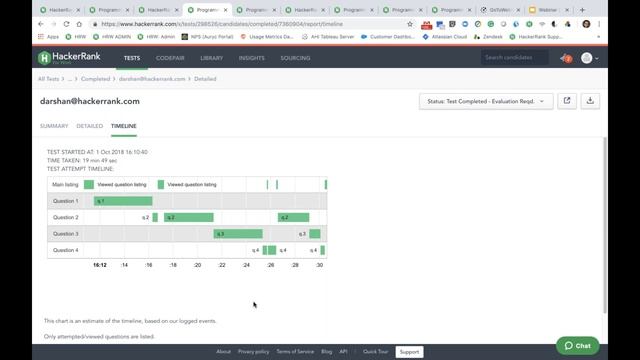Viewport: 640px width, 360px height.
Task: Open the Status: Test Completed dropdown
Action: (x=486, y=101)
